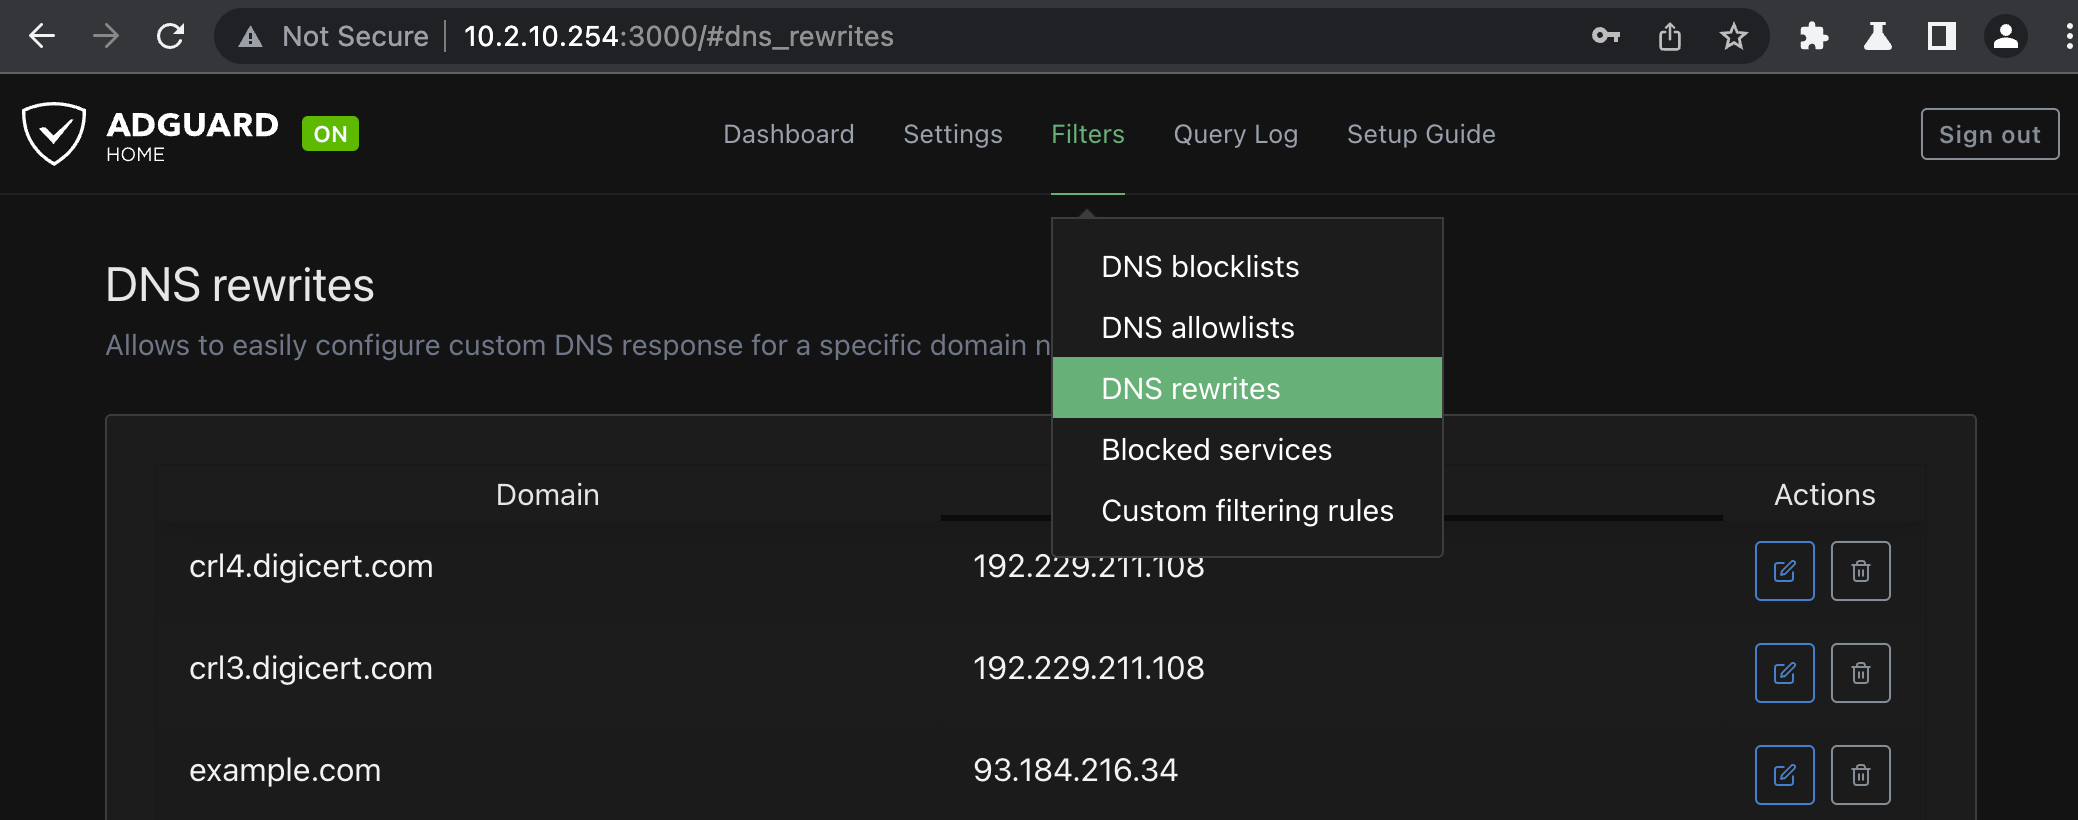Viewport: 2078px width, 820px height.
Task: Choose DNS allowlists in the dropdown
Action: pyautogui.click(x=1197, y=328)
